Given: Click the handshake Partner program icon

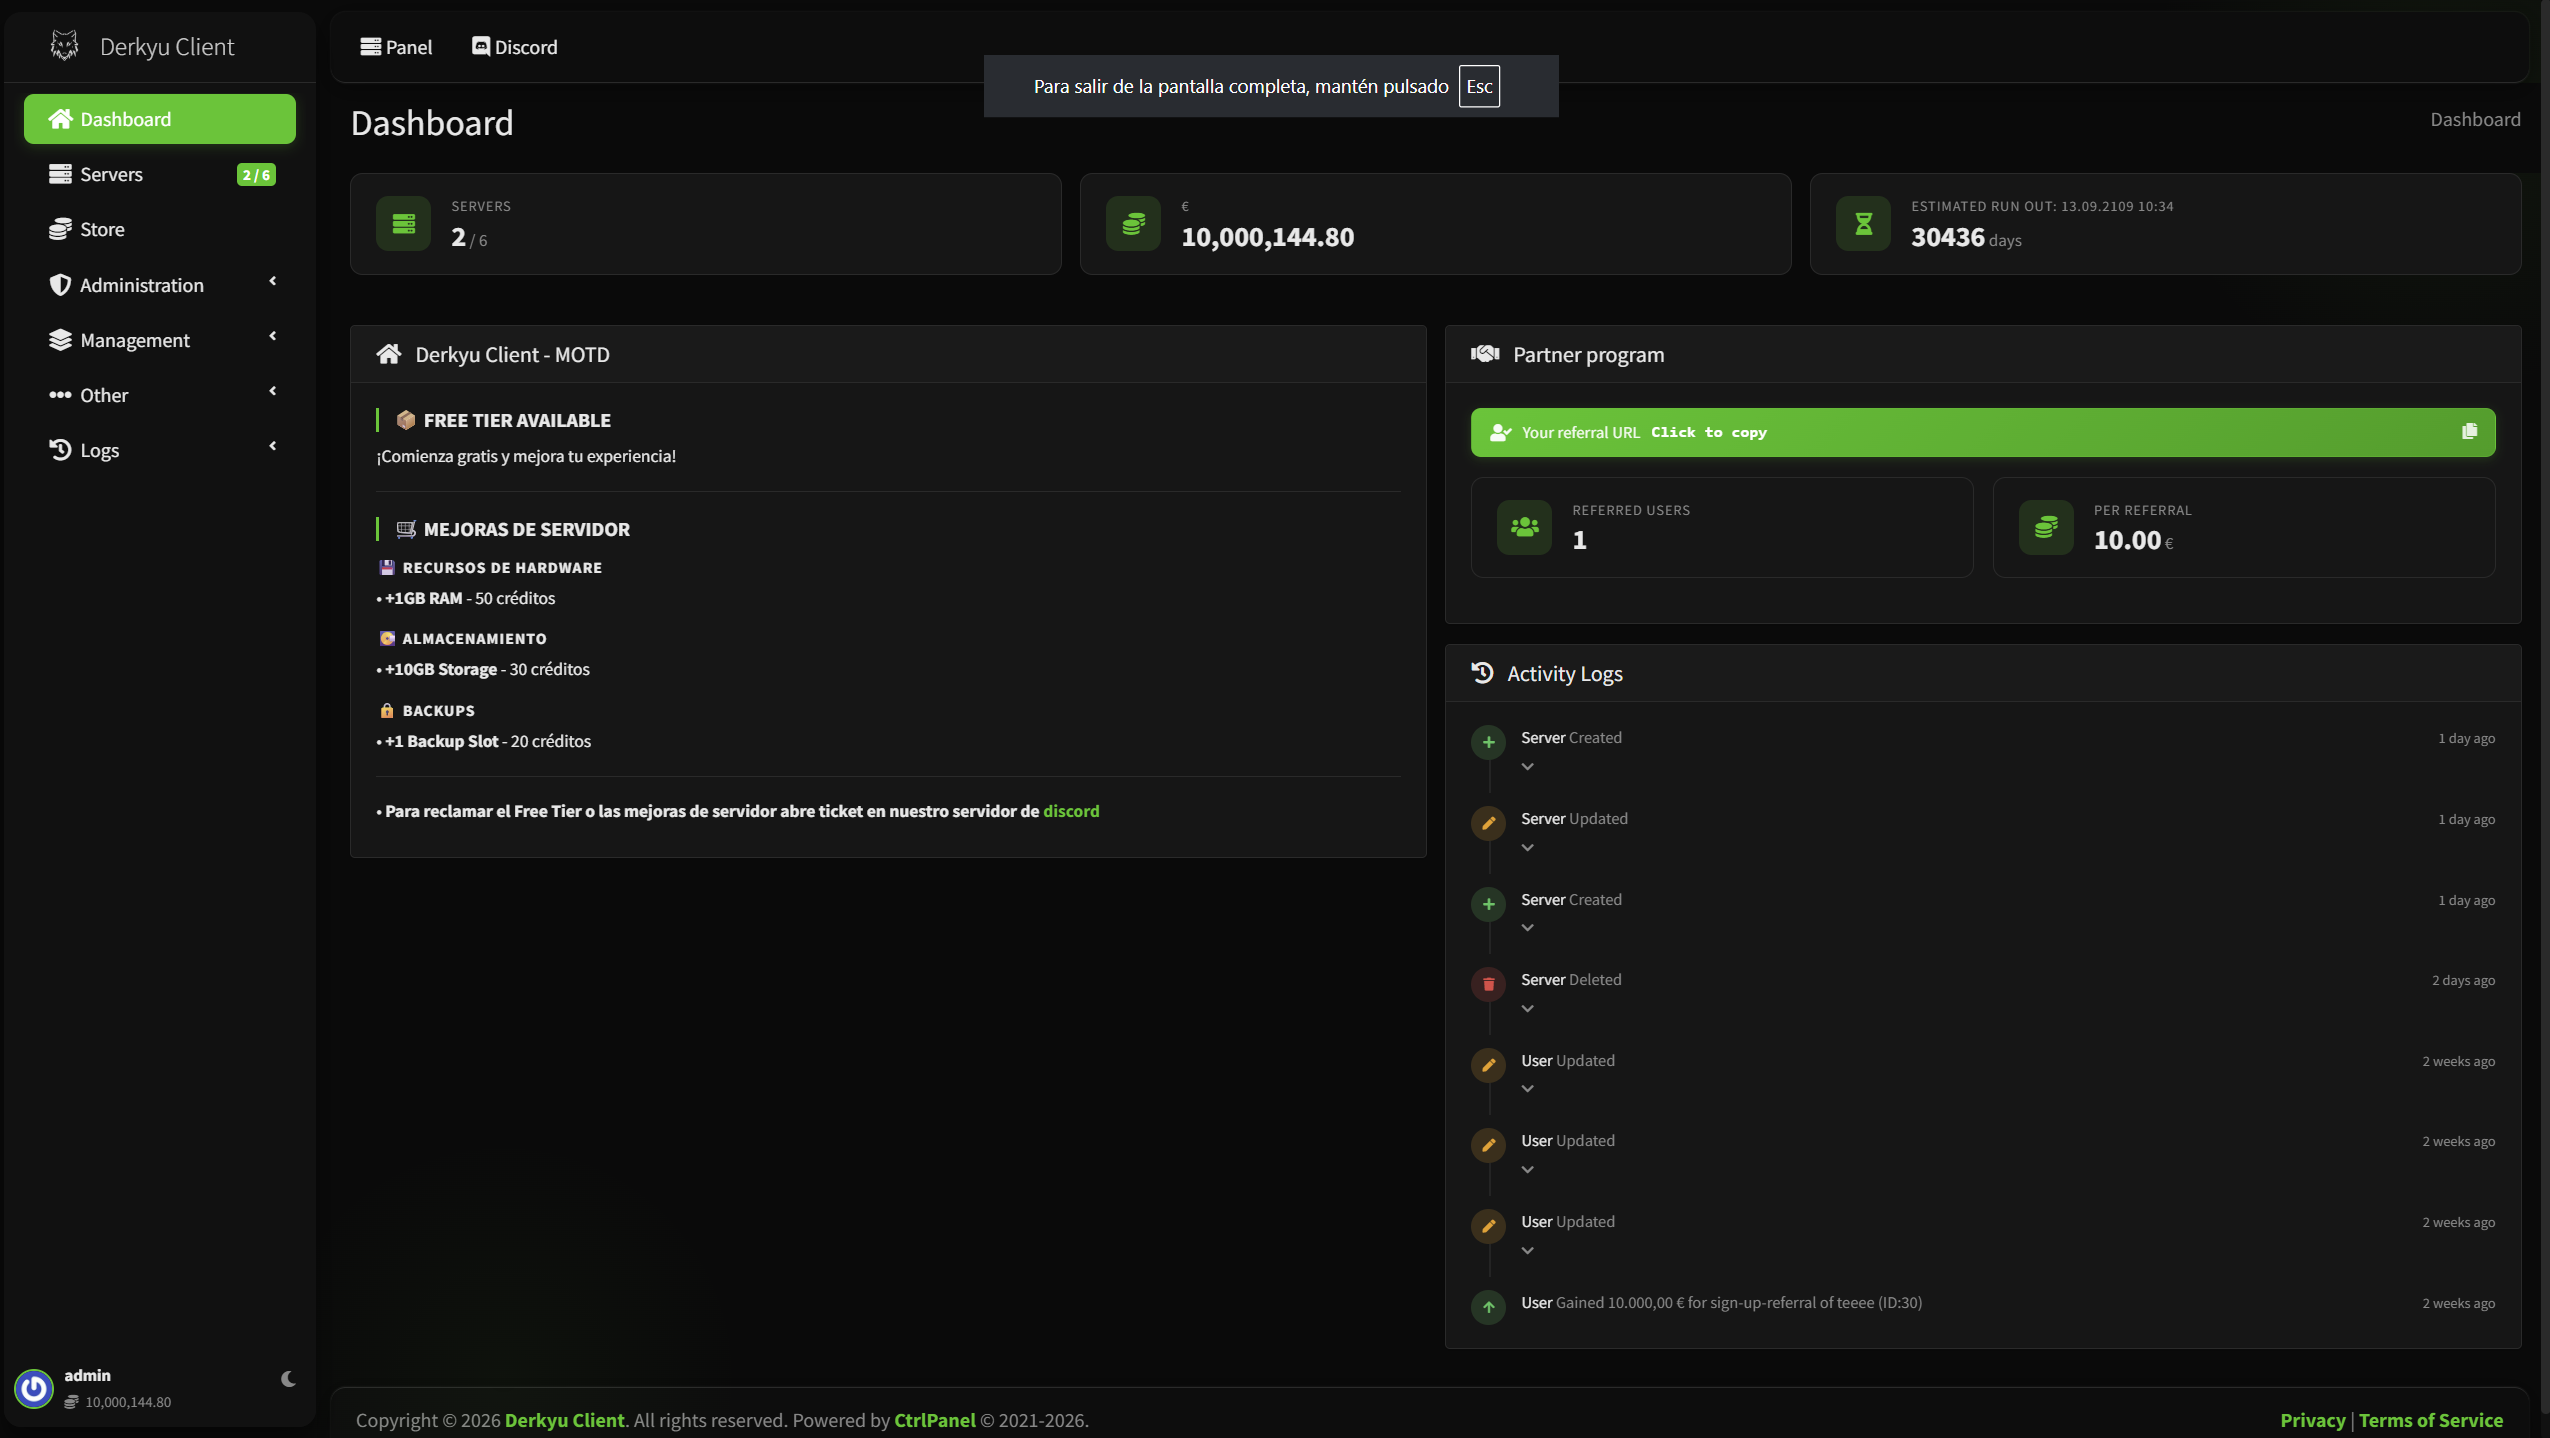Looking at the screenshot, I should tap(1485, 354).
